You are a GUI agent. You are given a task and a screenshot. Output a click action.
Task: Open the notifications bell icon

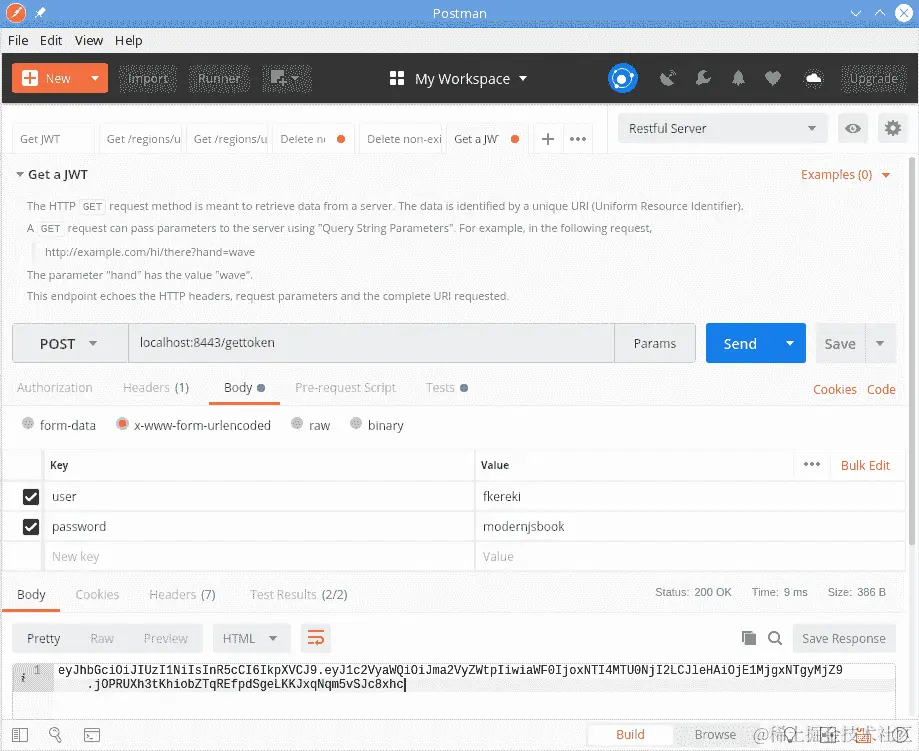(x=738, y=78)
